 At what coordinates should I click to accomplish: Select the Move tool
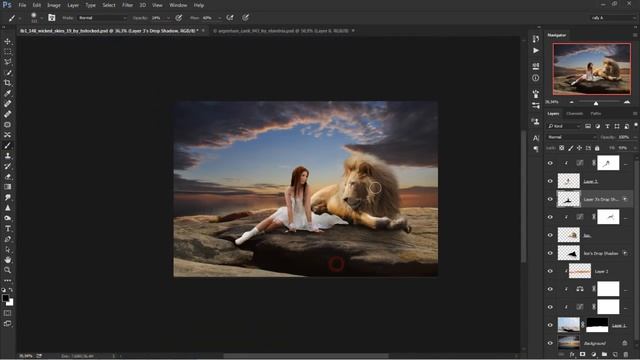coord(7,41)
